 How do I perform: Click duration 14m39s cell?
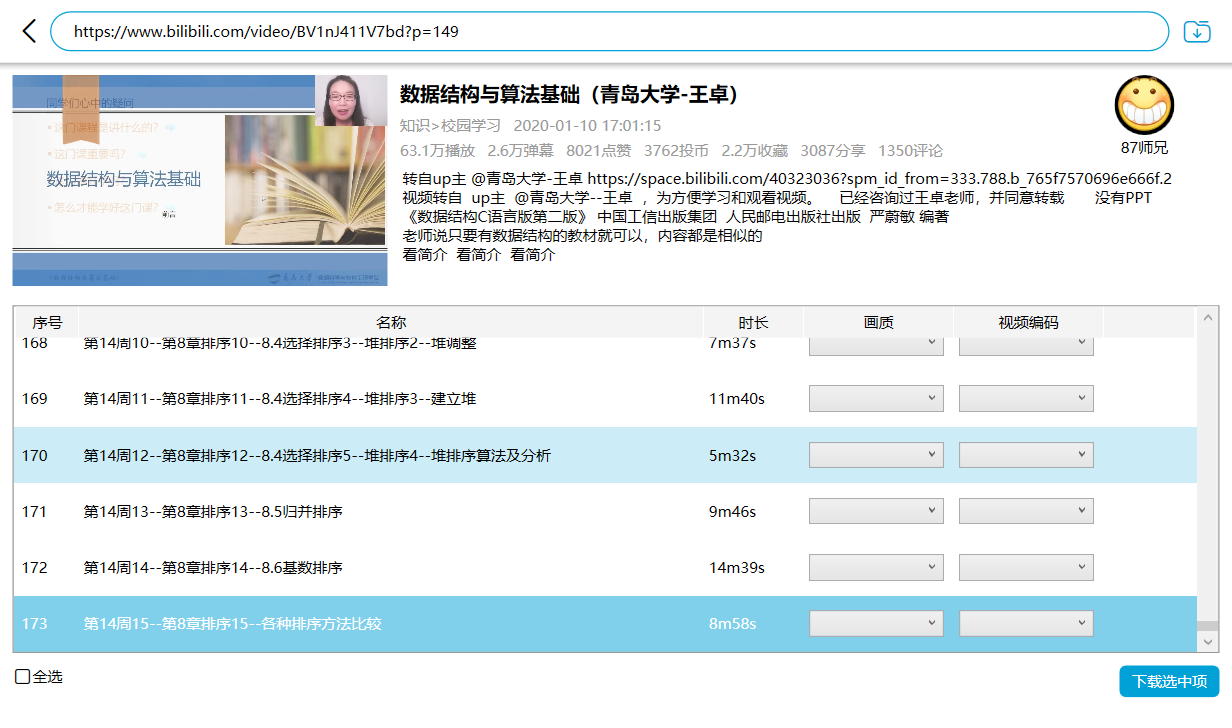click(x=737, y=567)
